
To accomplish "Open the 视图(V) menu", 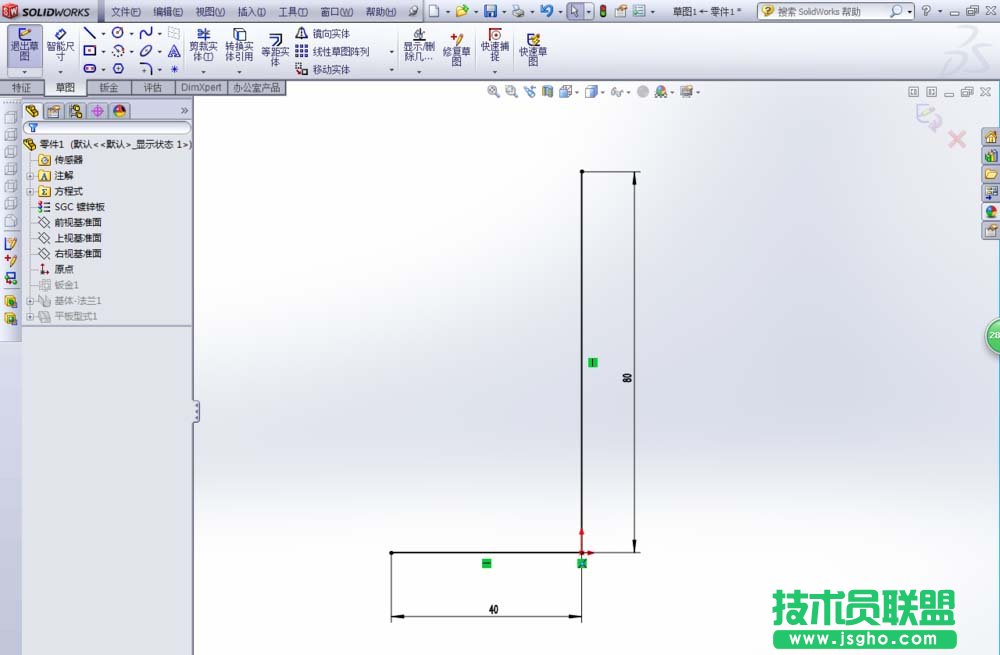I will (x=210, y=11).
